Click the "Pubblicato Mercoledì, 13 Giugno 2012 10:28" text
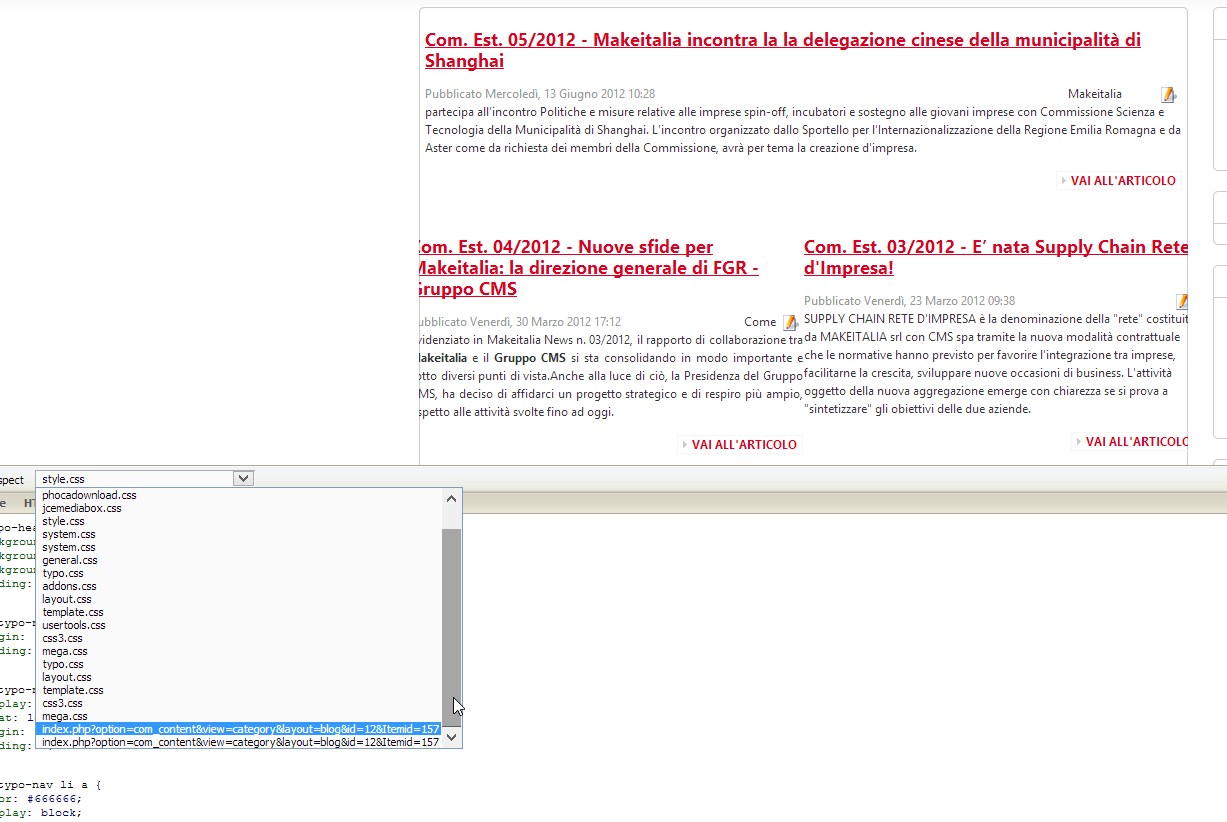The image size is (1227, 822). click(540, 94)
